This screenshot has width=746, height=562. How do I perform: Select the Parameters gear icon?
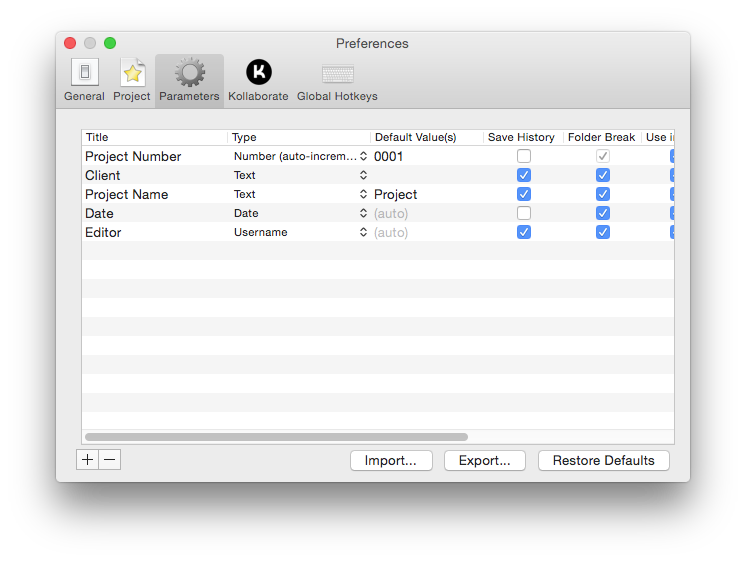(x=189, y=73)
